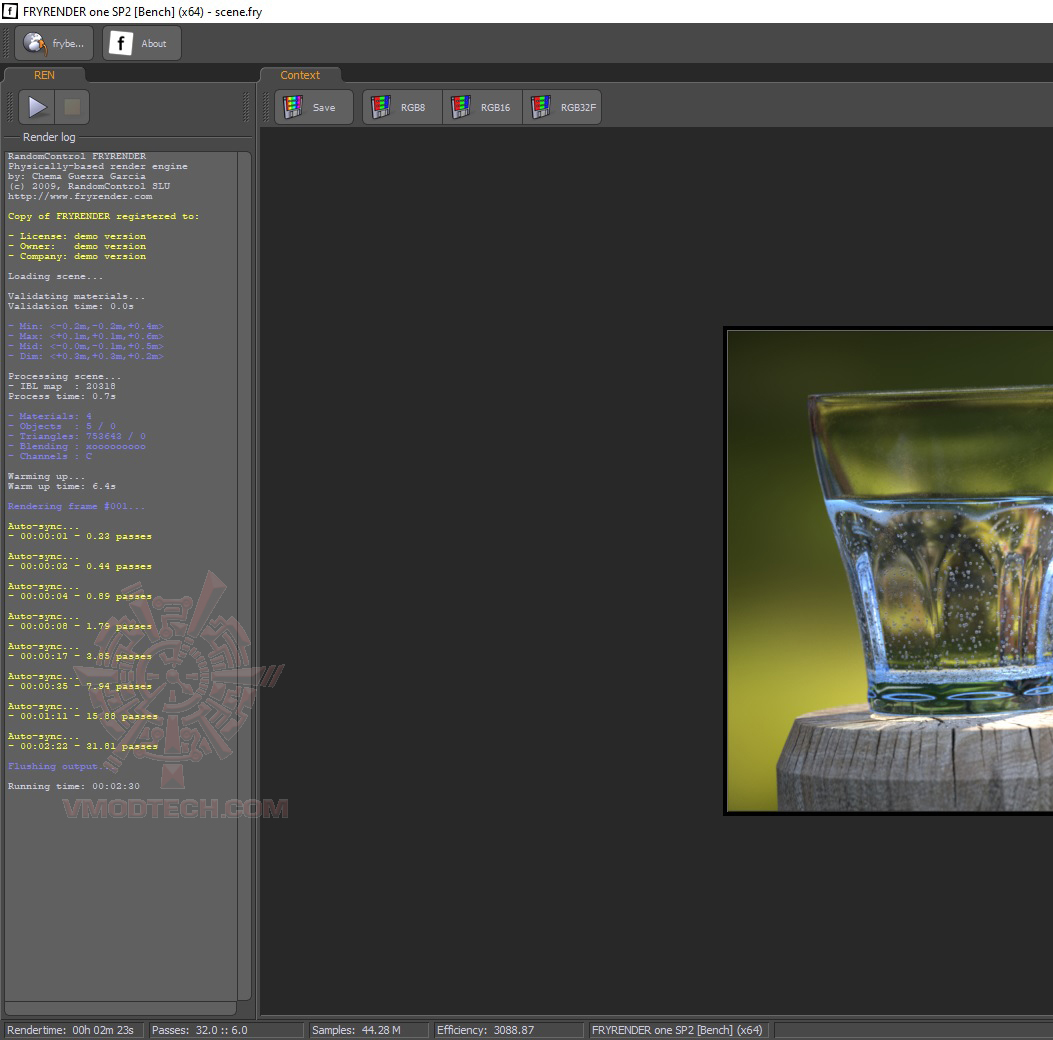This screenshot has height=1040, width=1053.
Task: Click the frybe... globe toolbar button
Action: tap(54, 44)
